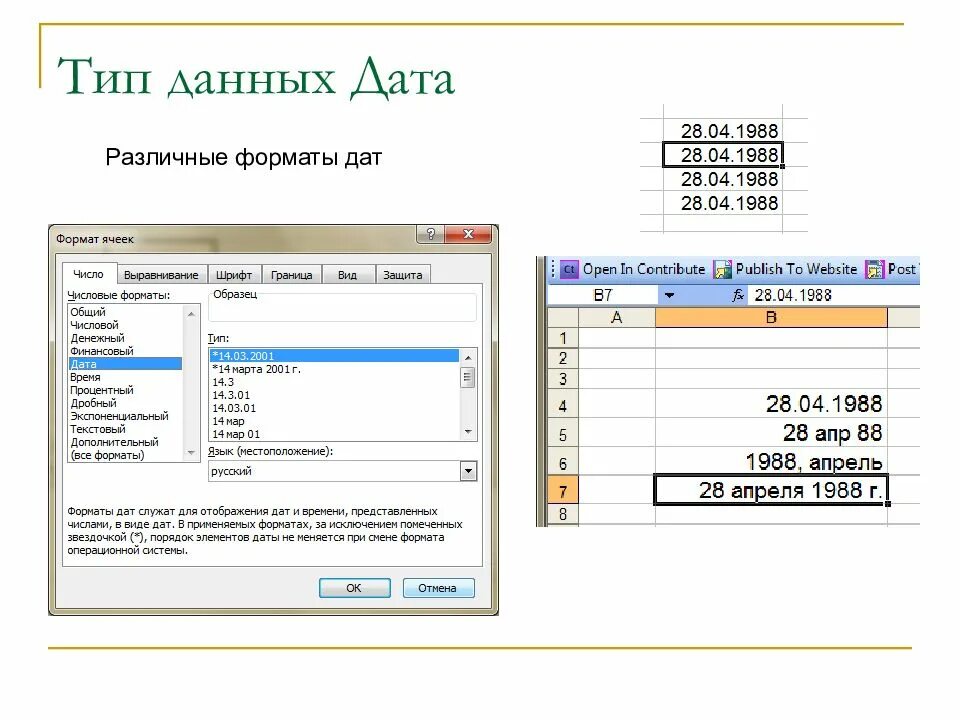This screenshot has width=960, height=720.
Task: Close the Формат ячеек dialog
Action: tap(468, 234)
